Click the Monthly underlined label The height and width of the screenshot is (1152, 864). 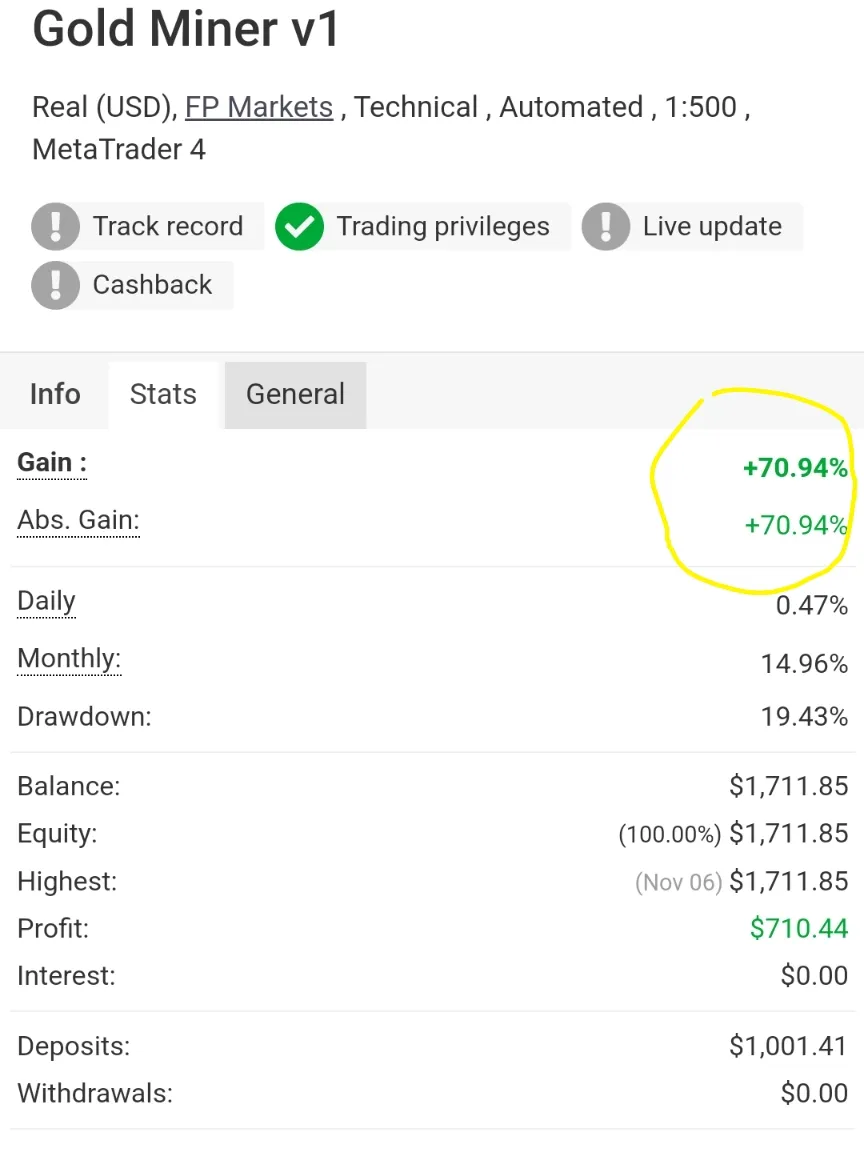click(69, 659)
